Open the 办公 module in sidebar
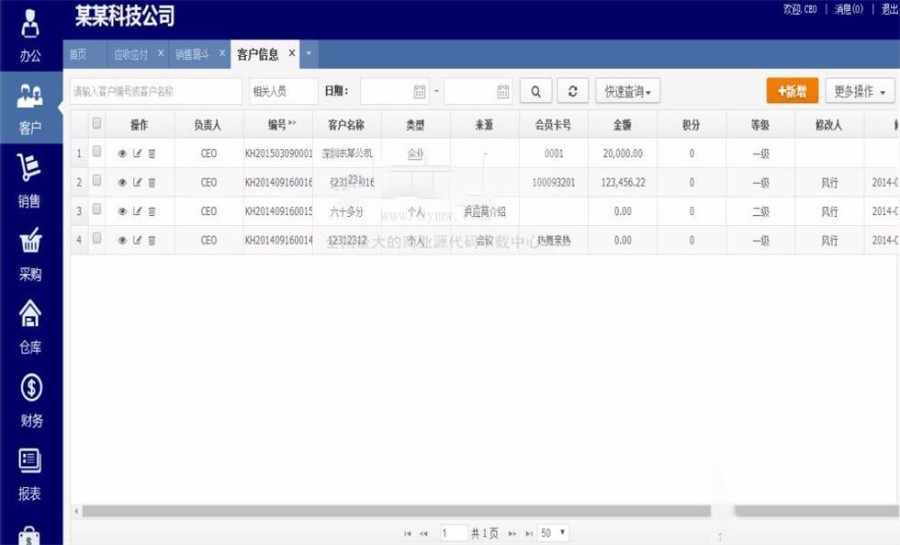The height and width of the screenshot is (545, 900). [x=30, y=36]
